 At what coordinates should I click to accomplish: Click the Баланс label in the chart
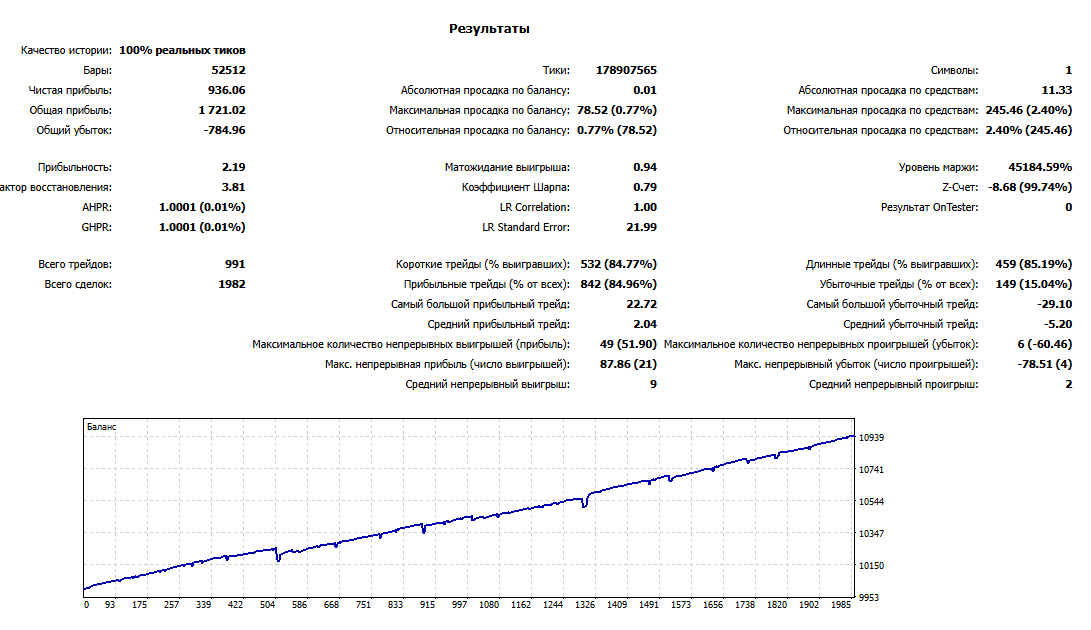click(102, 427)
